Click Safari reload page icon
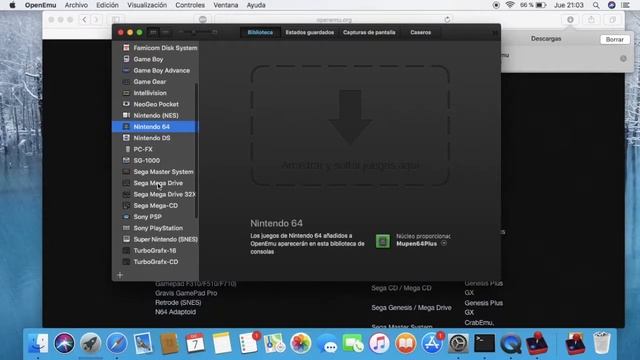640x360 pixels. coord(447,20)
